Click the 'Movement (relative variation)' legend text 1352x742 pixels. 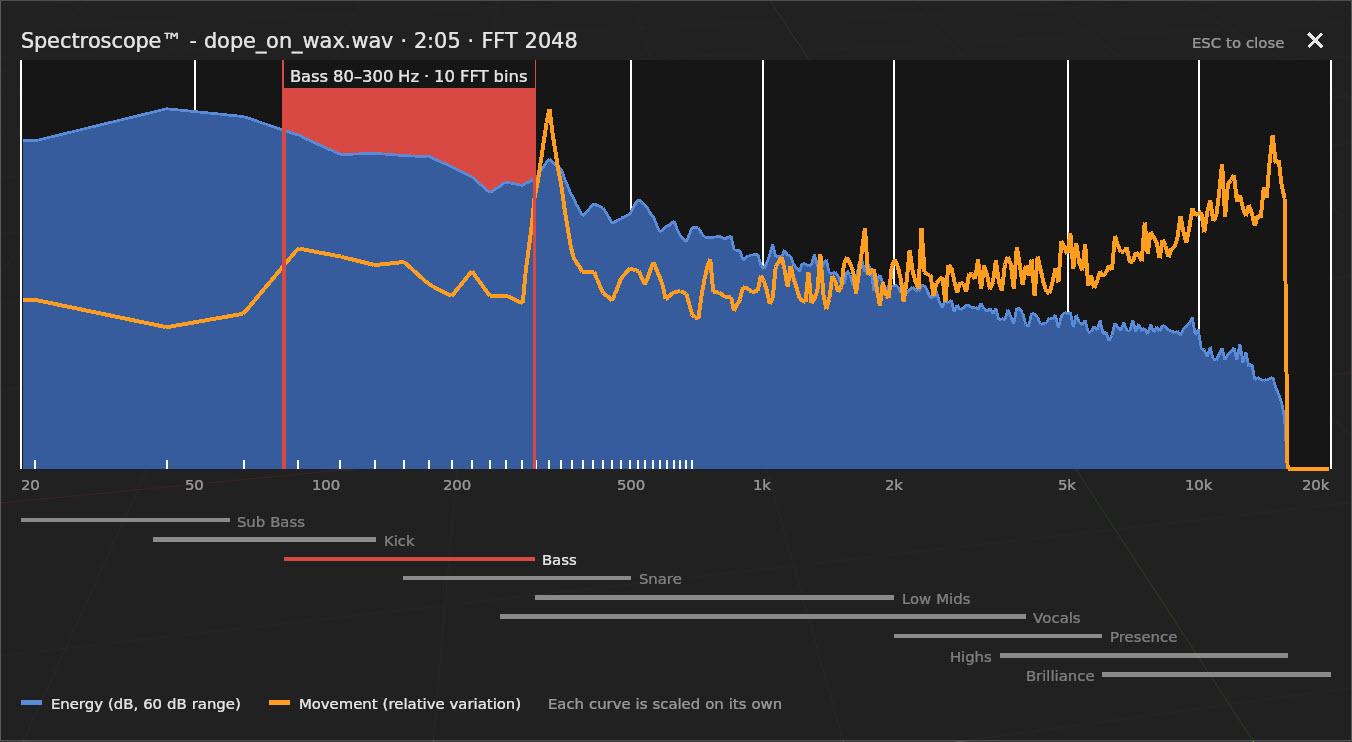(410, 704)
